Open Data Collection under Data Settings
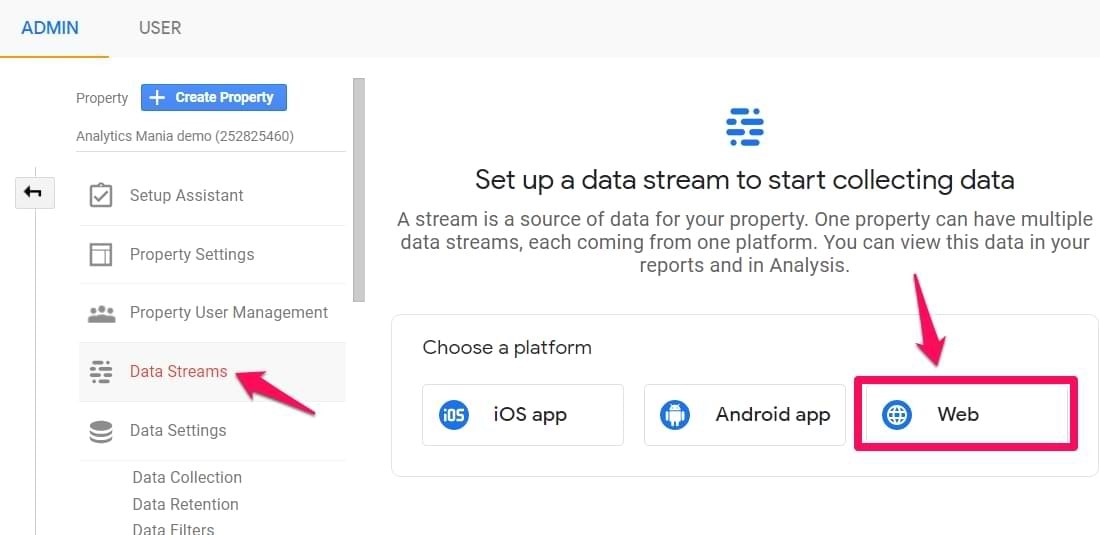Viewport: 1100px width, 535px height. pyautogui.click(x=187, y=478)
